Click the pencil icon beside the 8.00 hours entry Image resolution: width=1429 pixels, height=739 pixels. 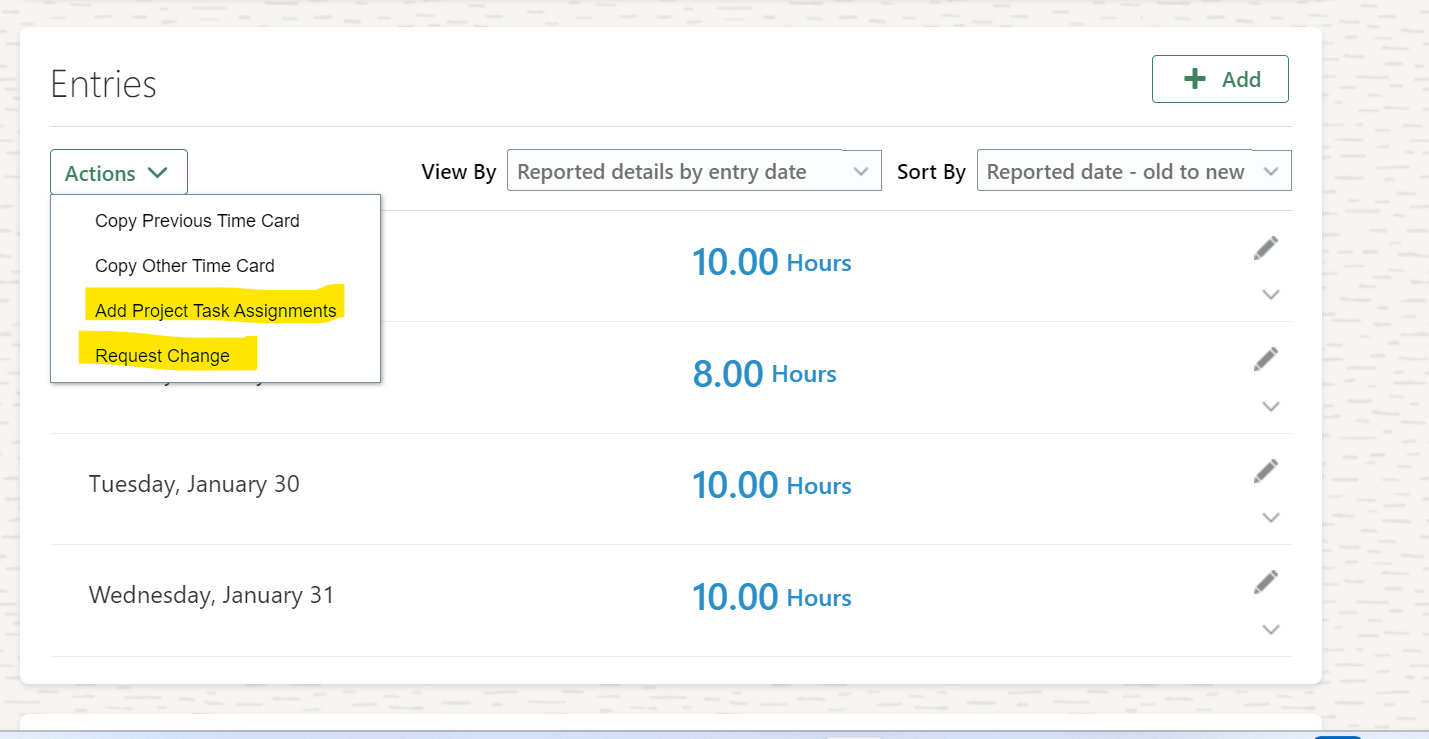point(1265,358)
